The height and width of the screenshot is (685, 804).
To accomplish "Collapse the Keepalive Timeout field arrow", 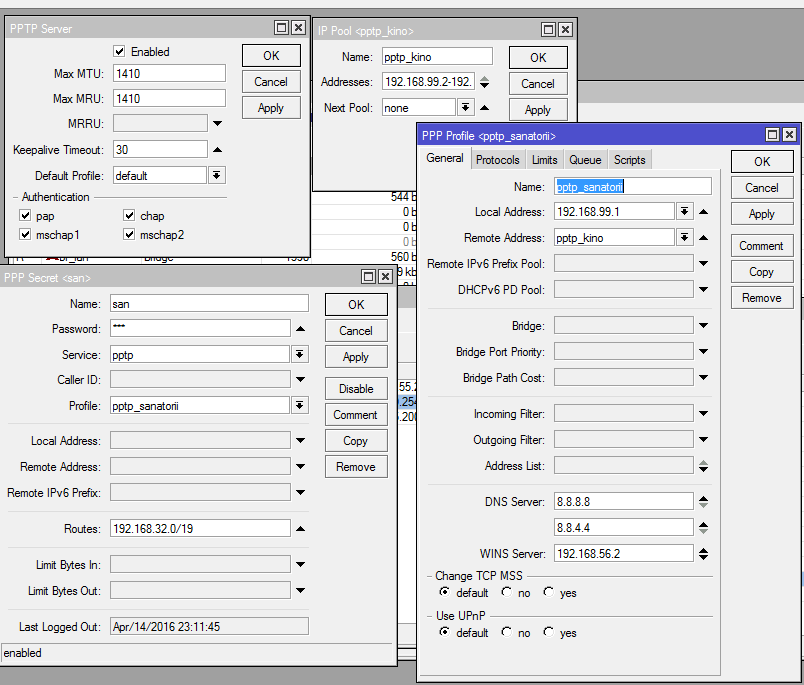I will (x=217, y=150).
